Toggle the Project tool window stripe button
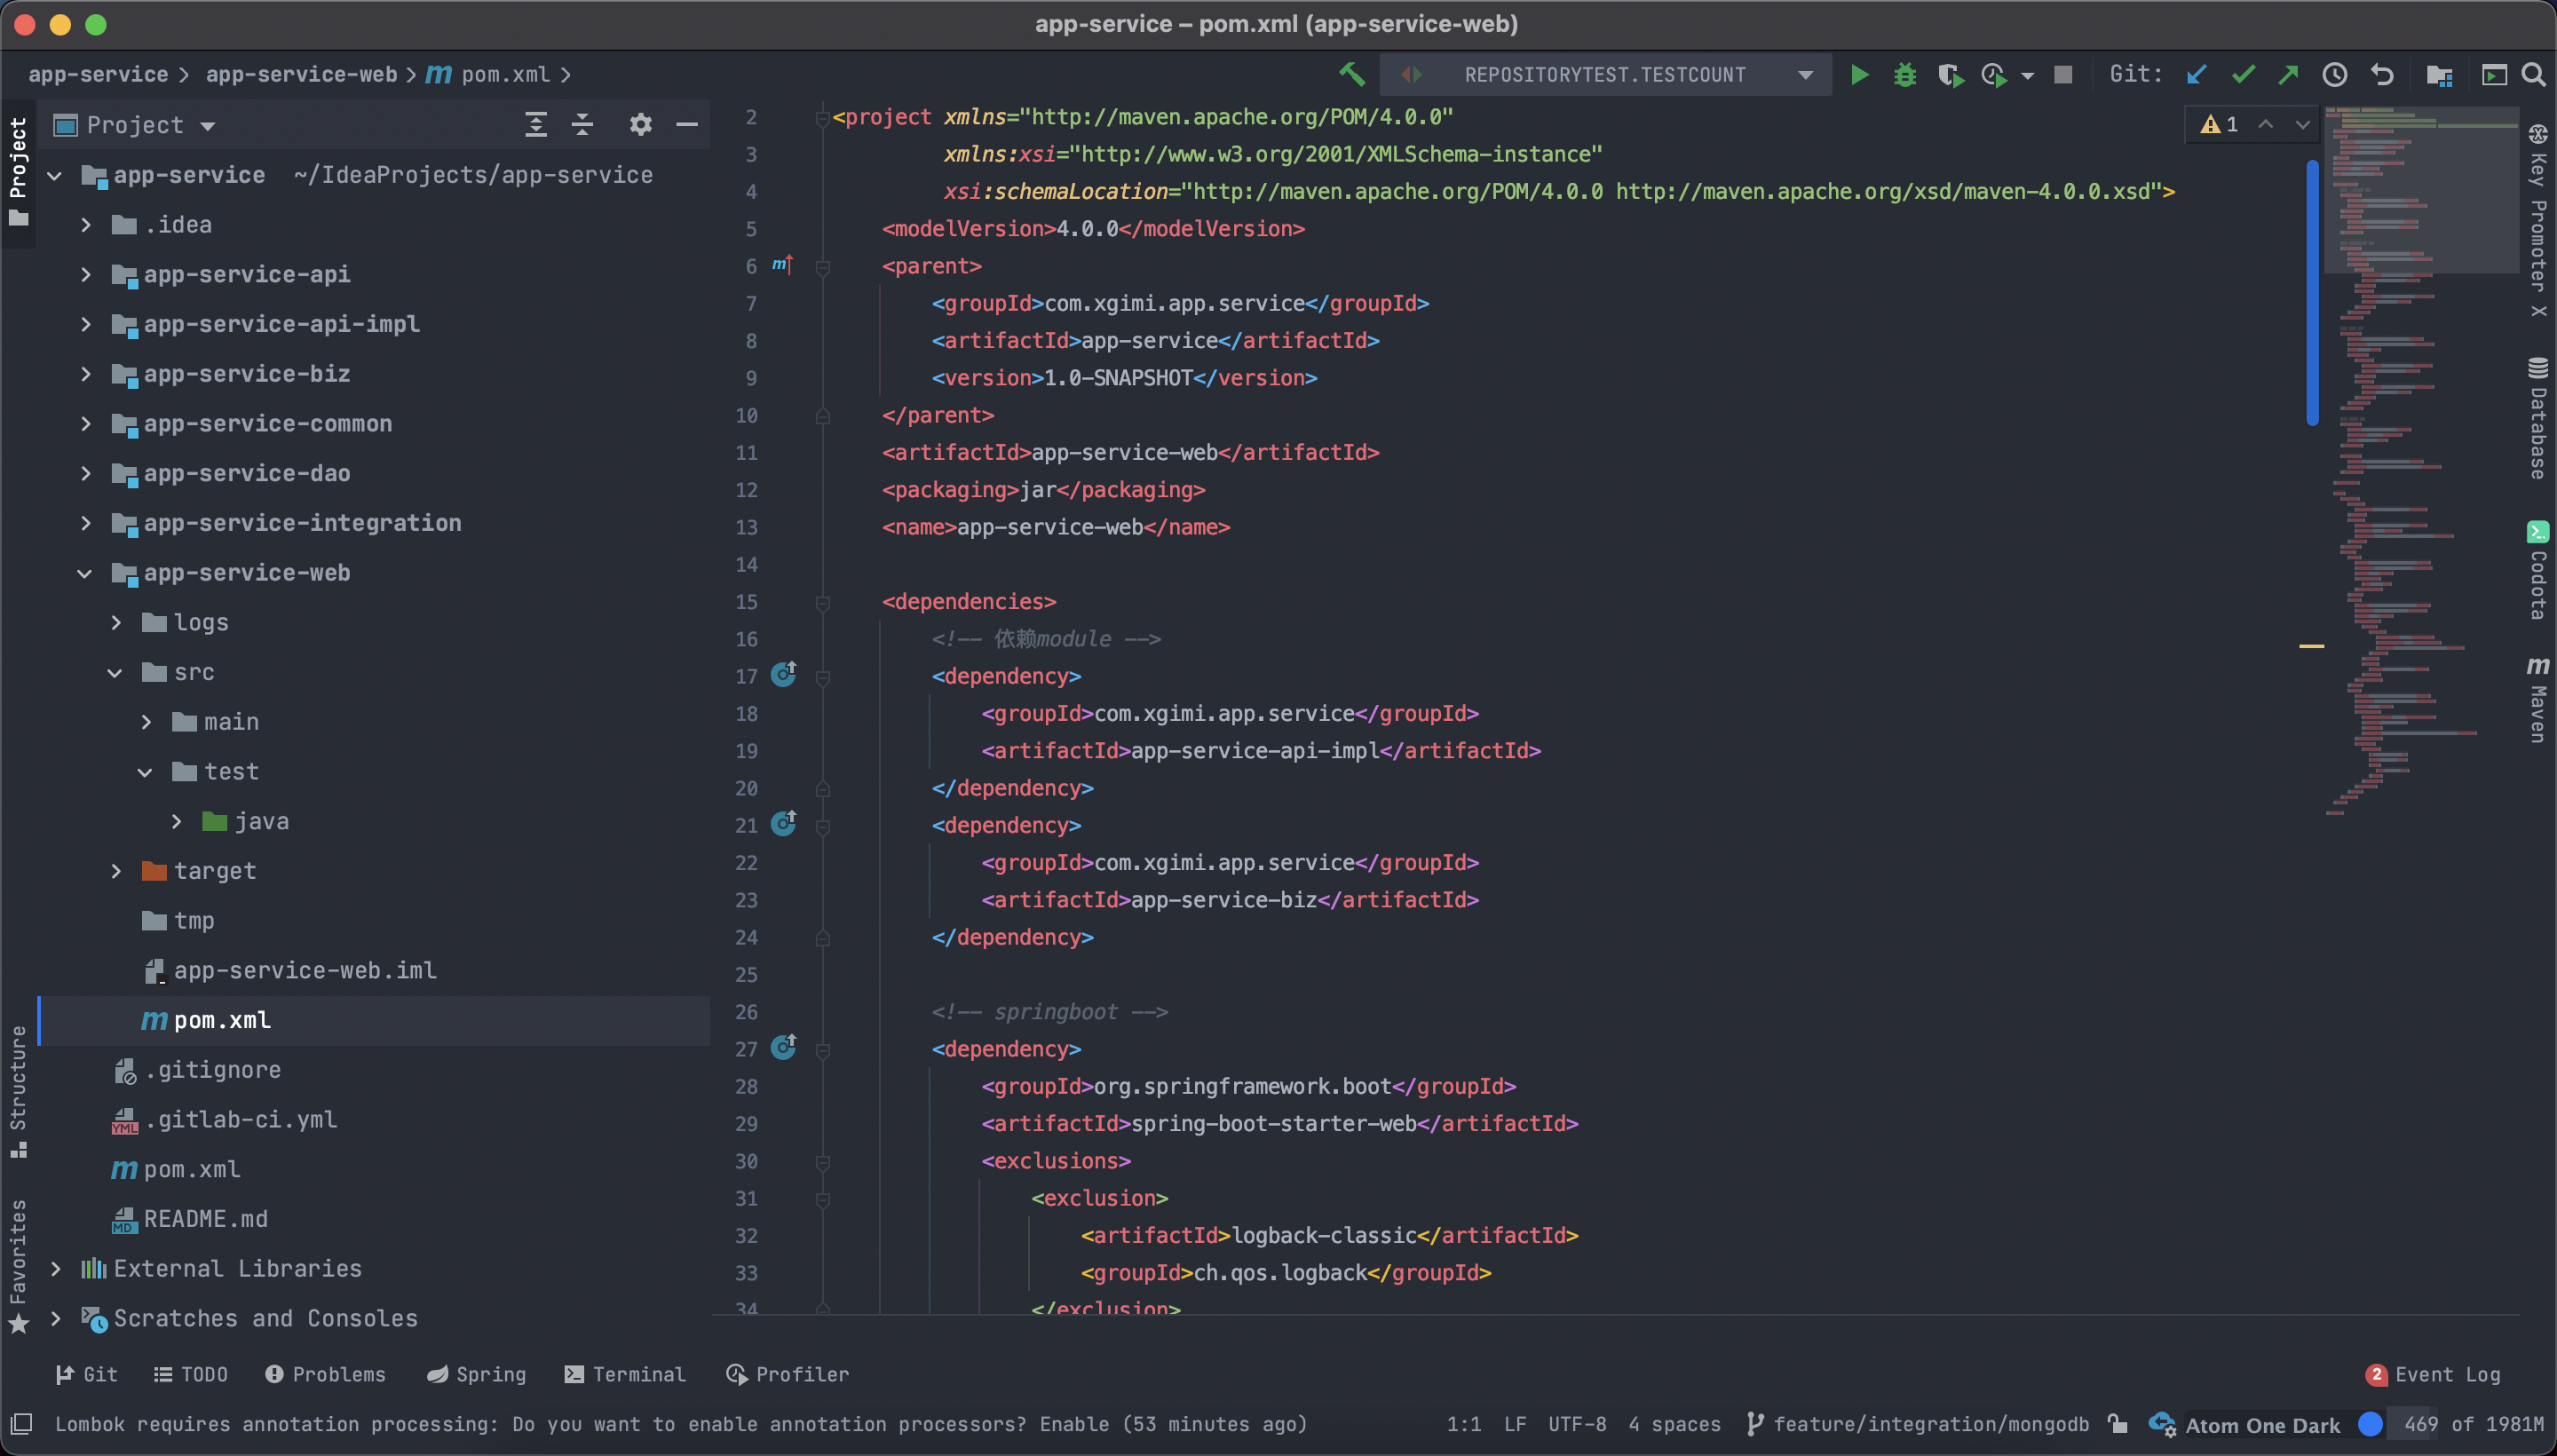 tap(18, 172)
